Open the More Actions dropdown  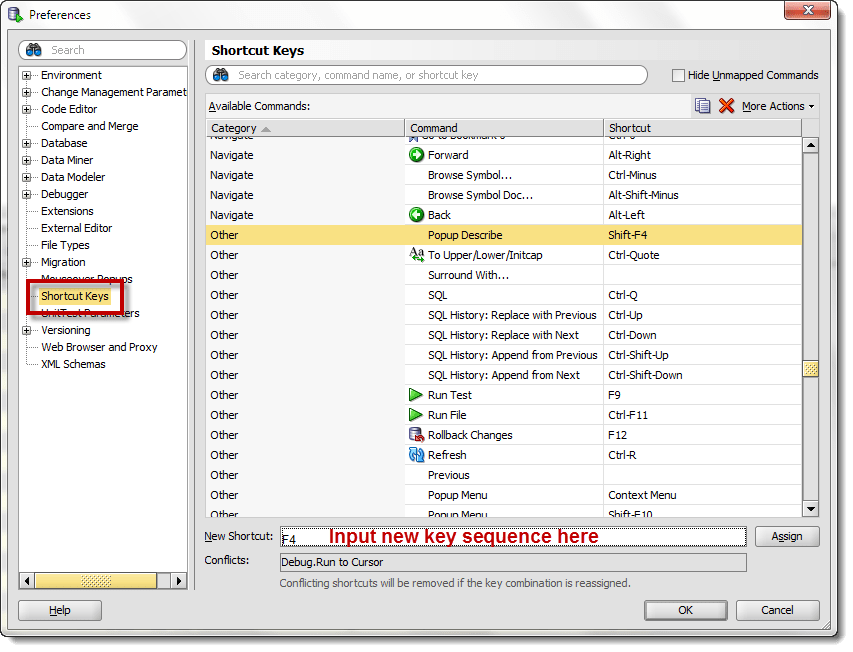tap(778, 107)
